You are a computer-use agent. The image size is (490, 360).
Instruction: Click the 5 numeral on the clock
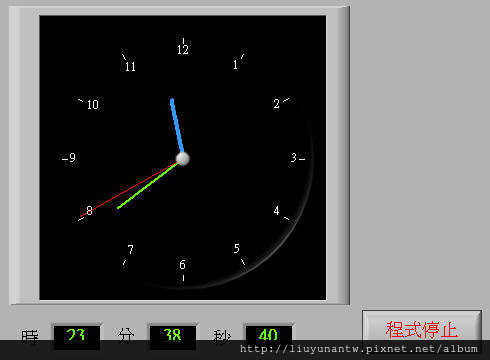coord(237,248)
